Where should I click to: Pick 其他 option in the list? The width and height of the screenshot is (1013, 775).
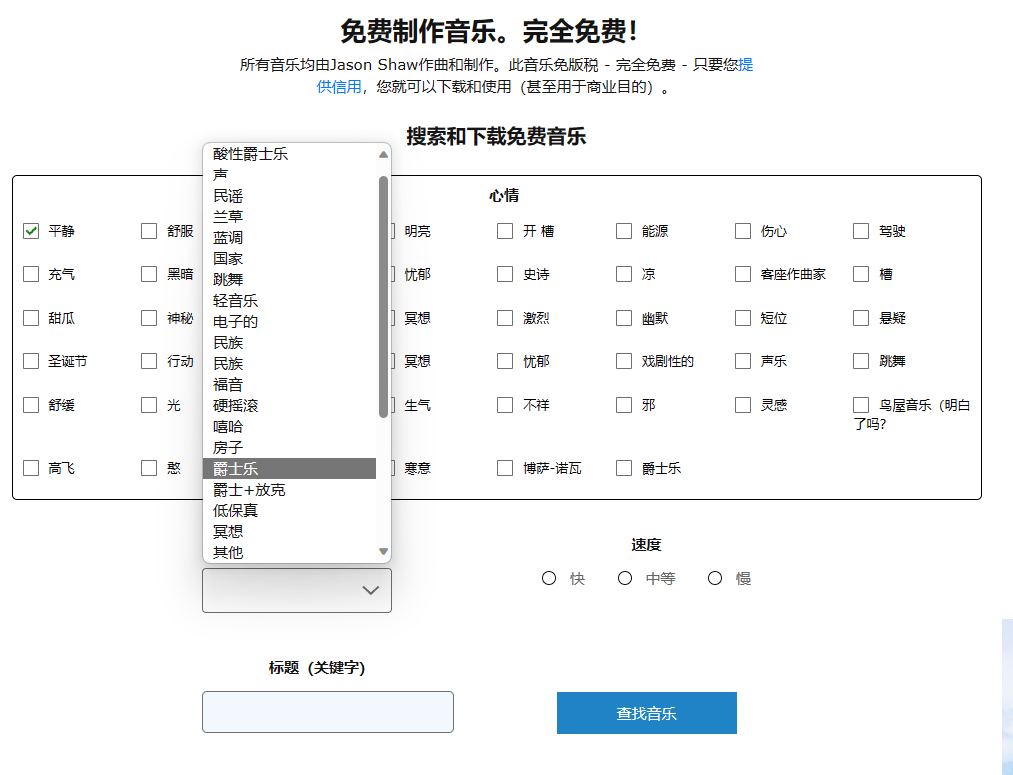[289, 552]
